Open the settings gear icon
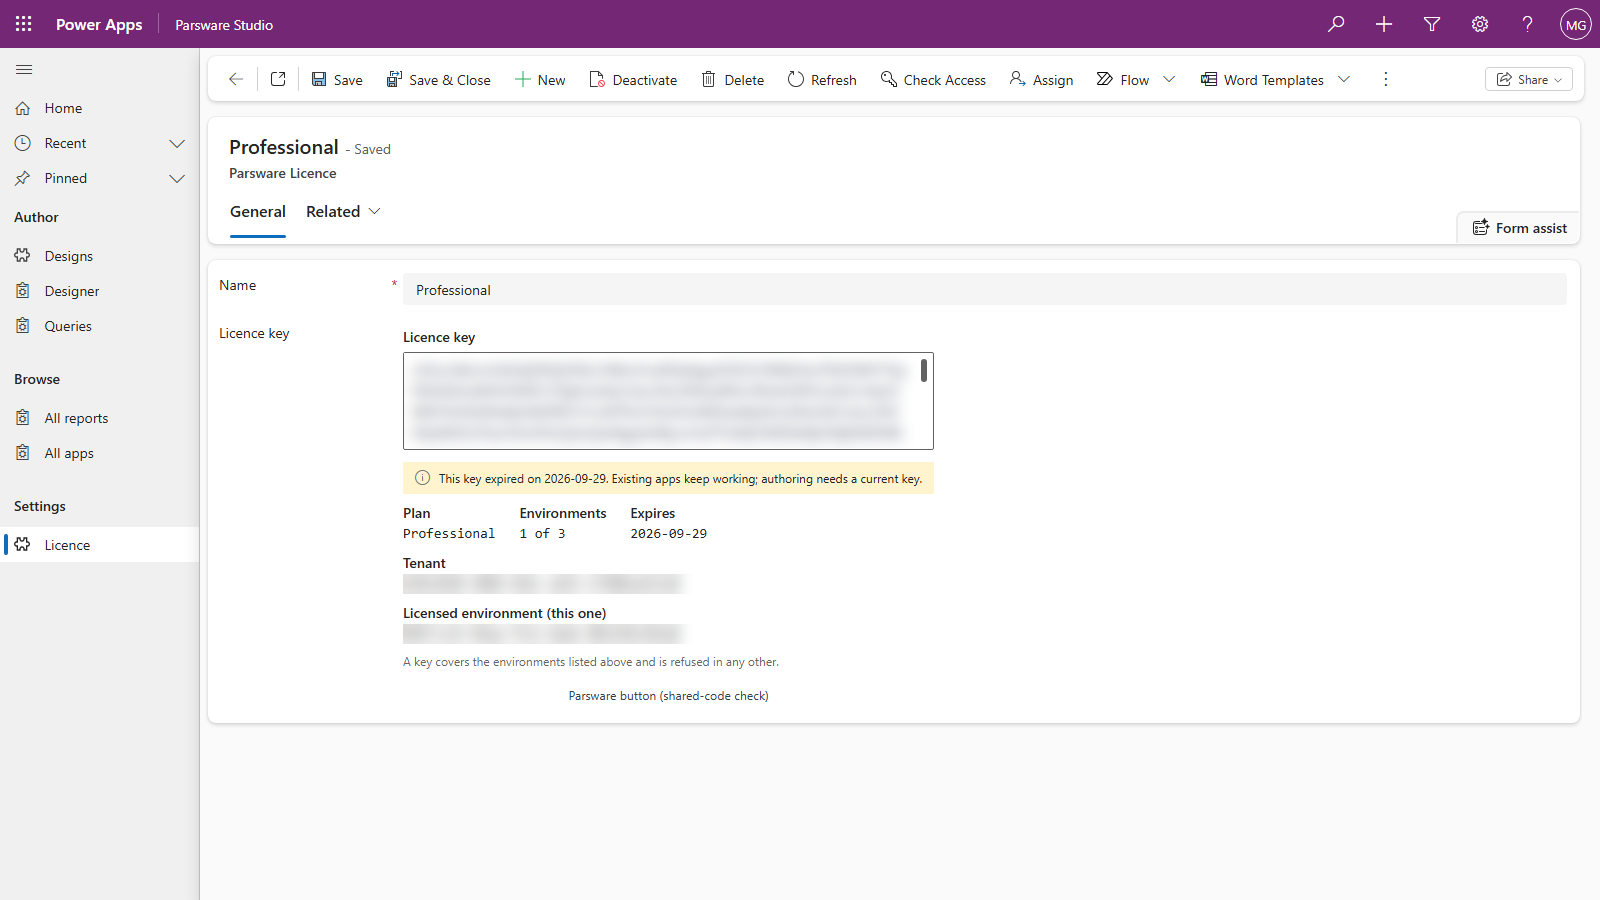Viewport: 1600px width, 900px height. (1480, 24)
